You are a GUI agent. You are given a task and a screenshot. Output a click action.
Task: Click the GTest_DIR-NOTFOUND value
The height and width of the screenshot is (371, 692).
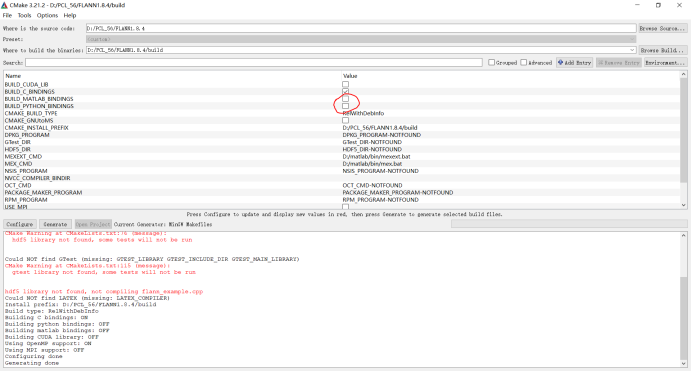click(372, 142)
